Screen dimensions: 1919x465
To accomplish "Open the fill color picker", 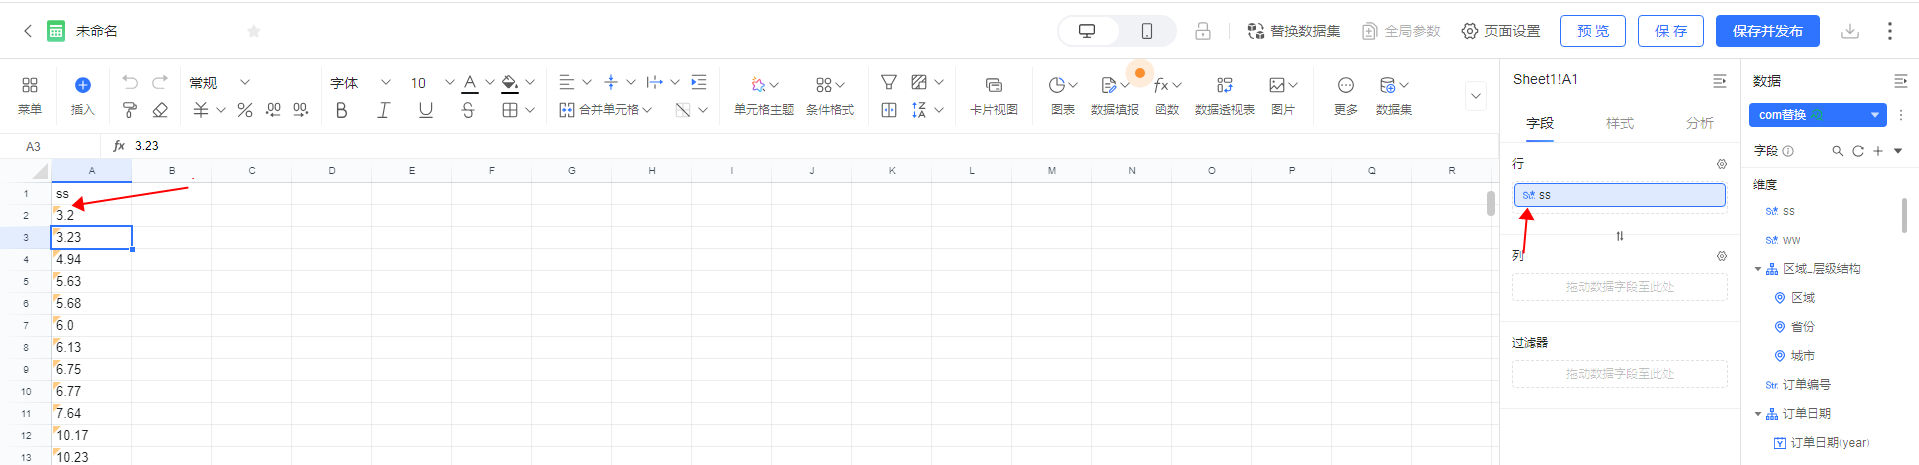I will point(510,83).
